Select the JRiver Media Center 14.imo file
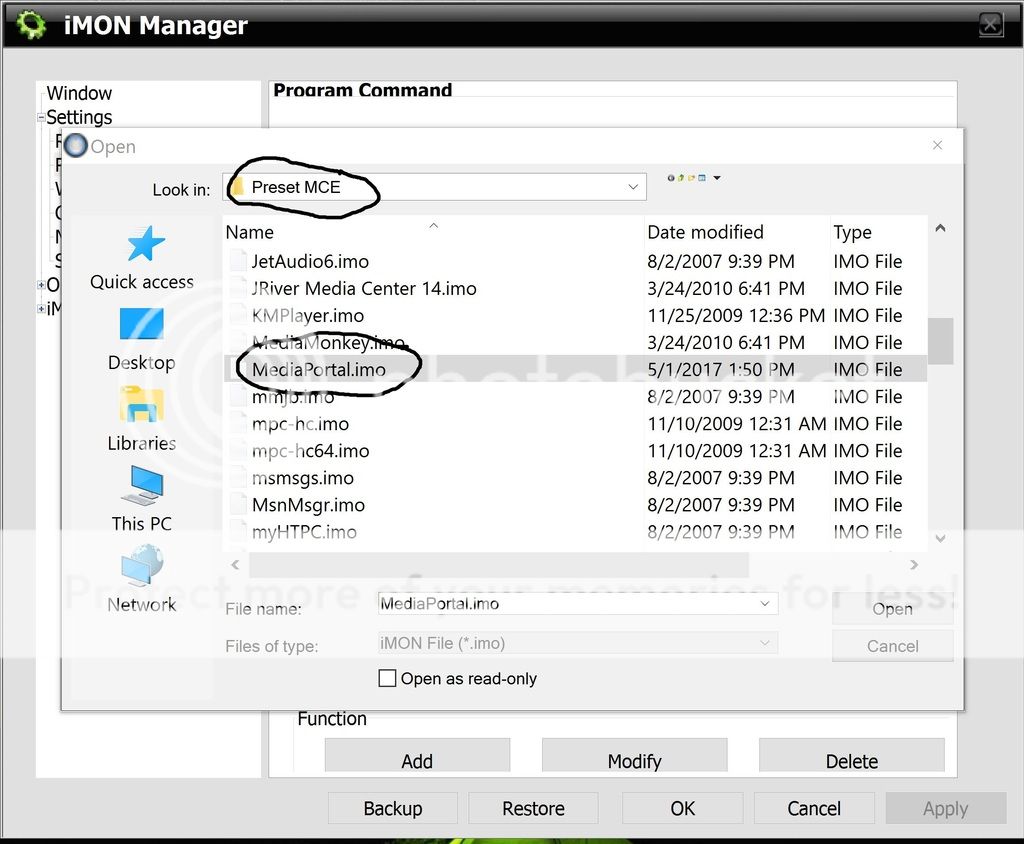The height and width of the screenshot is (844, 1024). tap(364, 289)
